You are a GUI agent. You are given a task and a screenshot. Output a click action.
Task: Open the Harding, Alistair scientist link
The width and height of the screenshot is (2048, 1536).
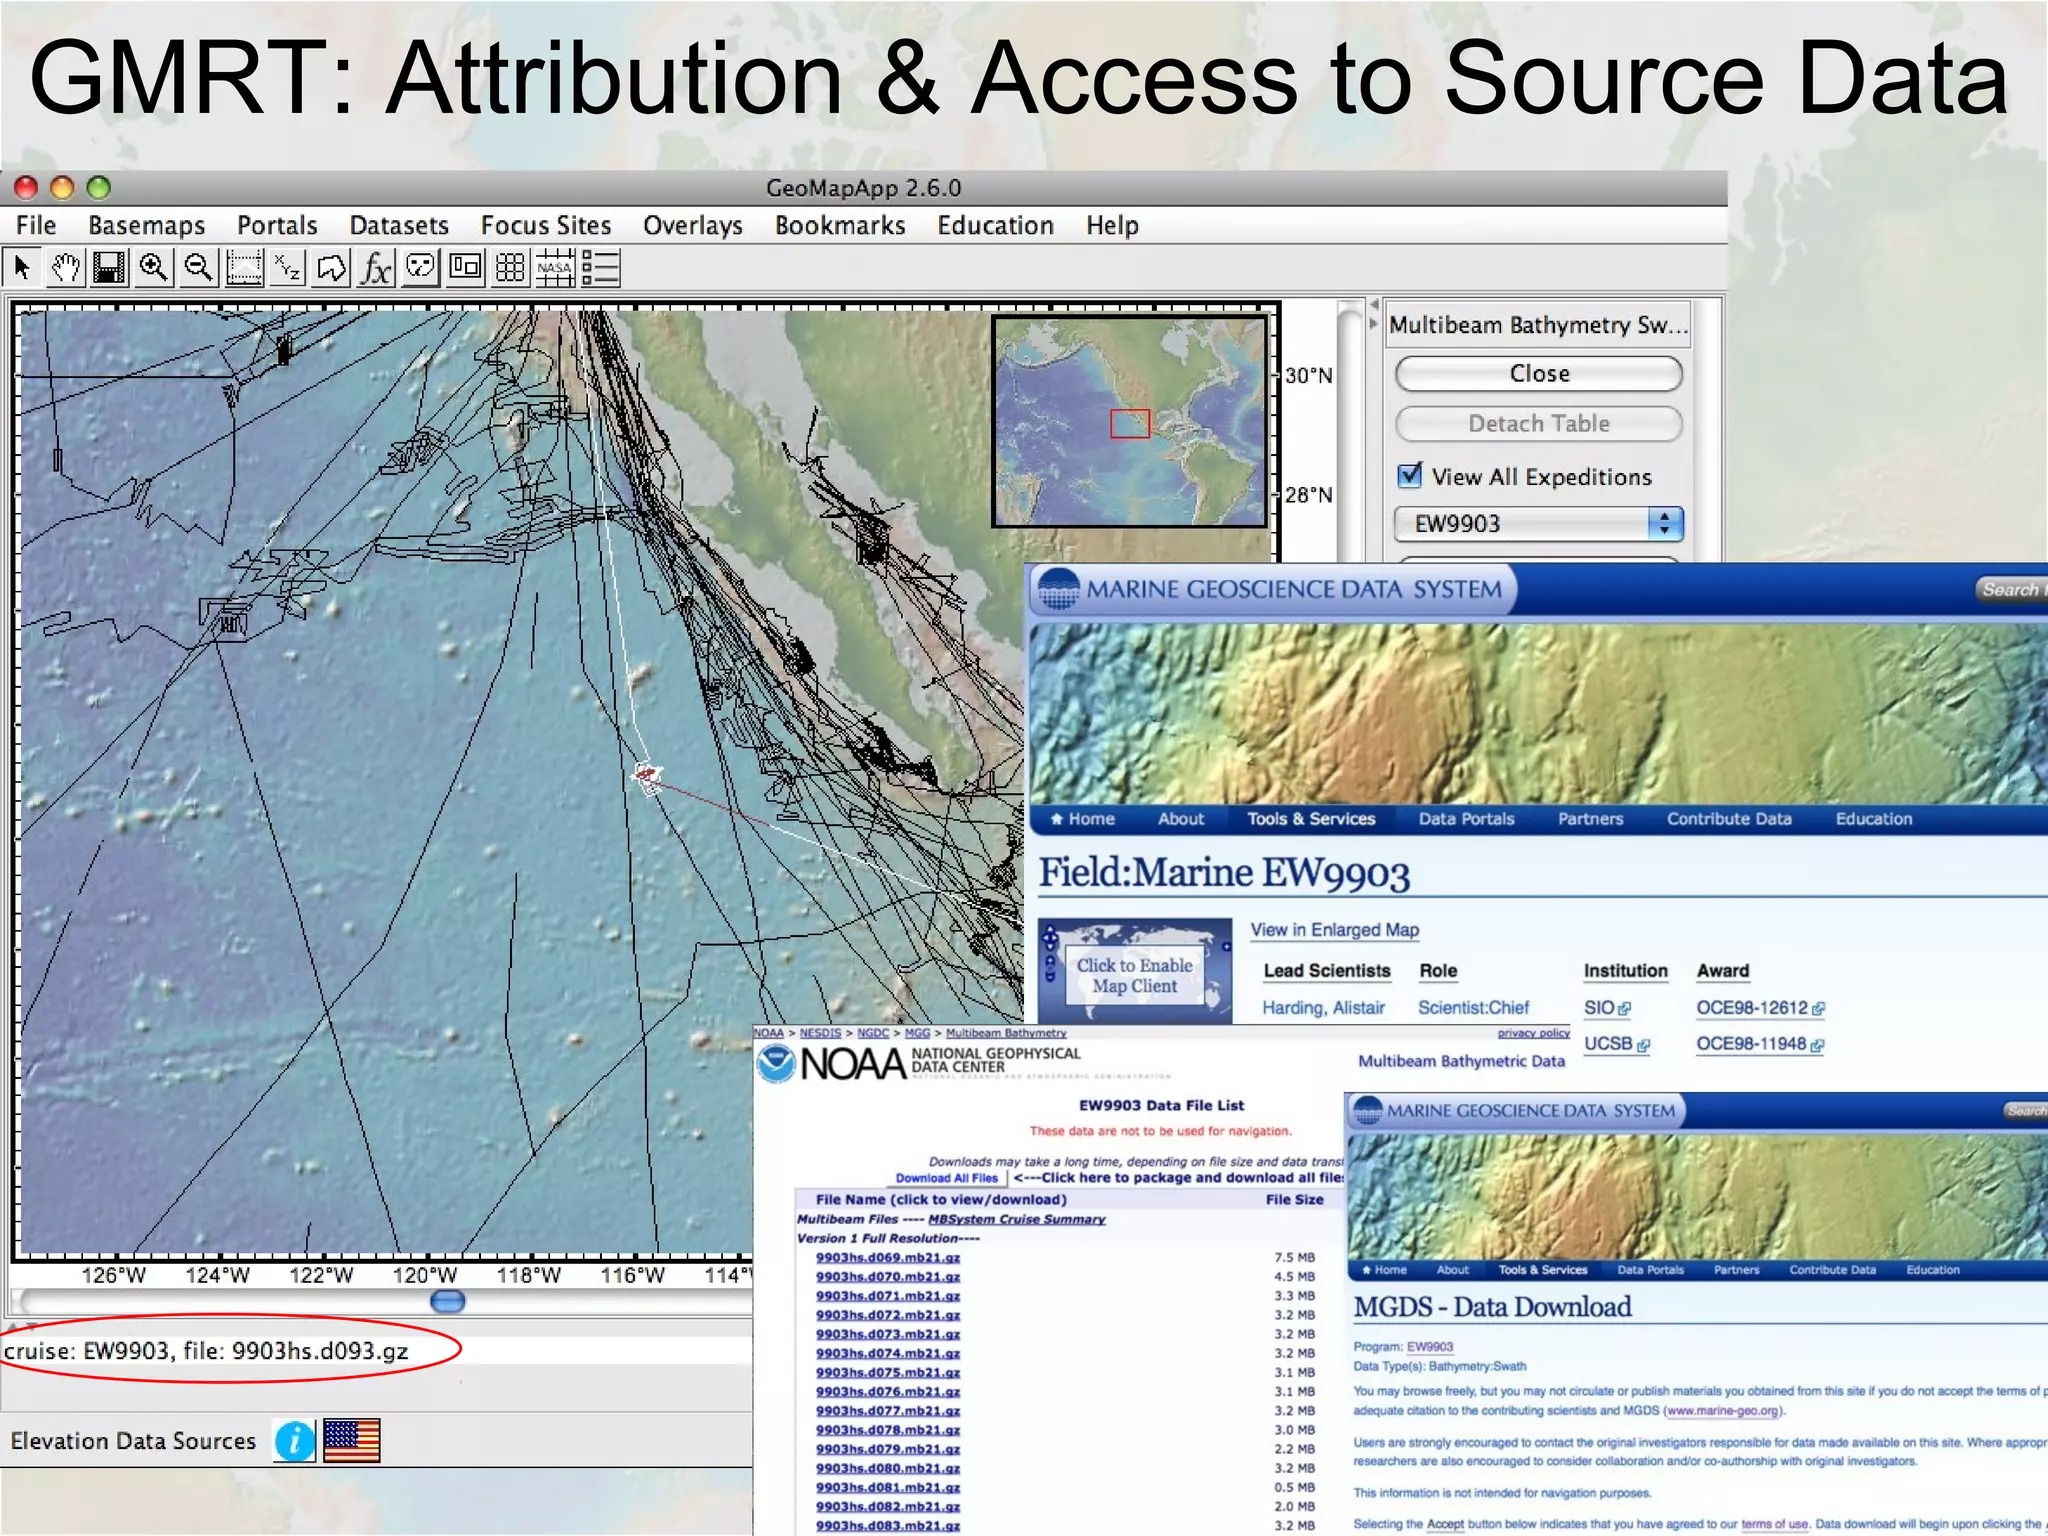pos(1323,1008)
